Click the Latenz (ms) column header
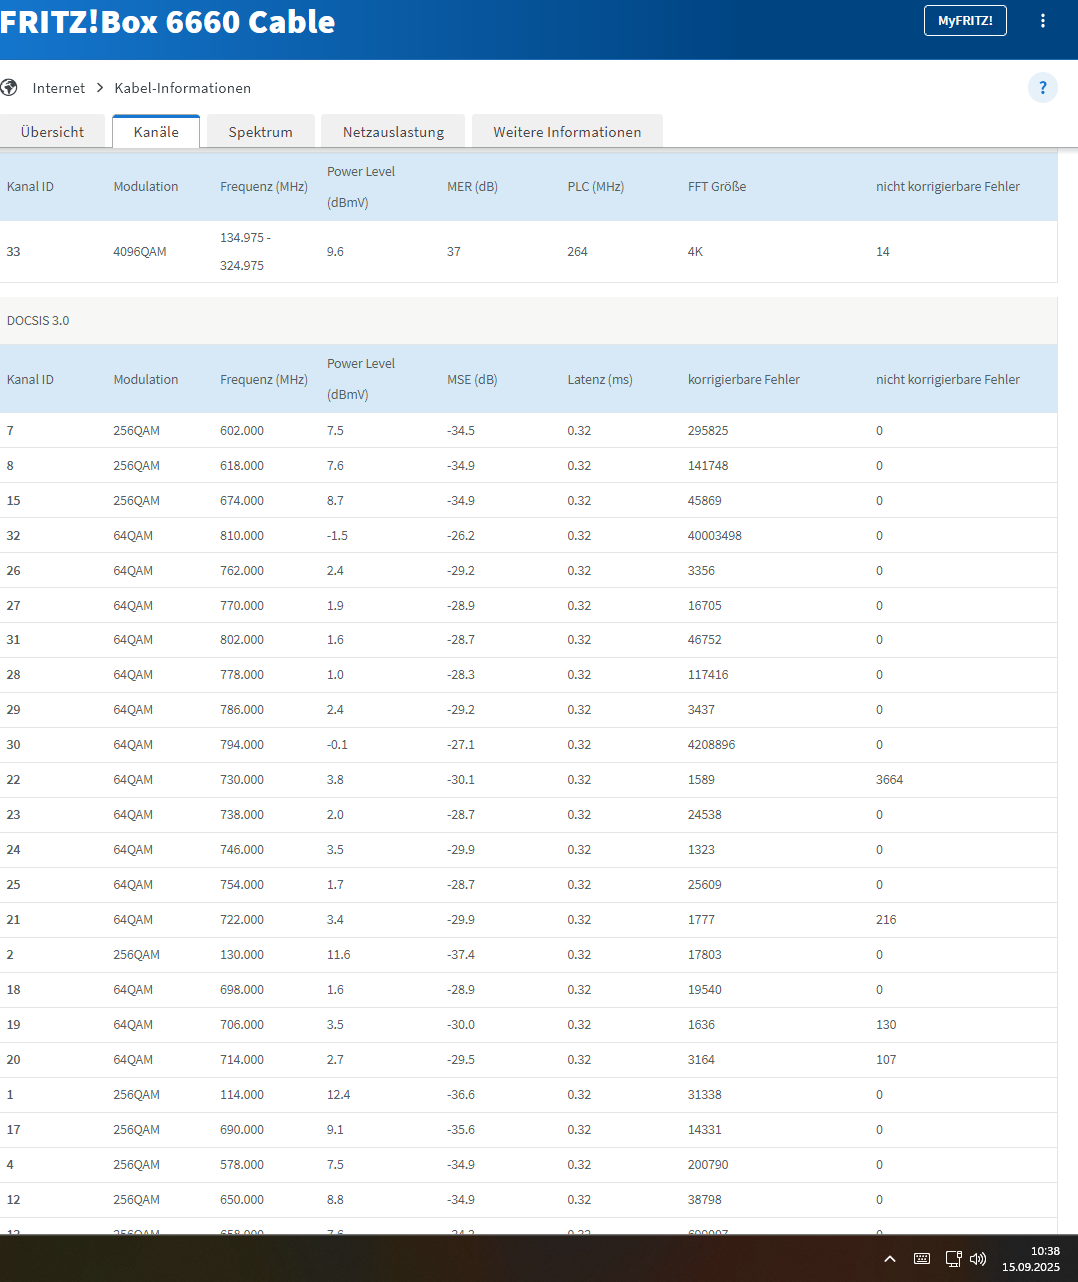The width and height of the screenshot is (1078, 1282). (x=600, y=380)
